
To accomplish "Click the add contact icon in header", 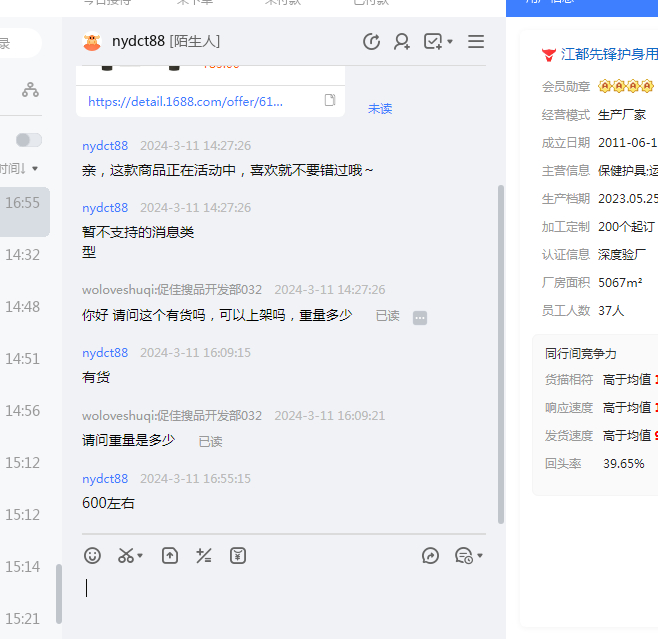I will pos(402,41).
